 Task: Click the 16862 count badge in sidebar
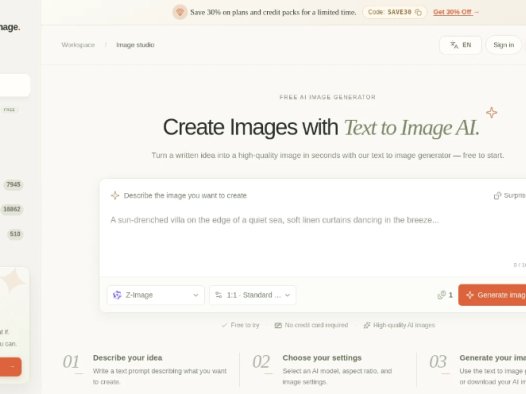12,209
